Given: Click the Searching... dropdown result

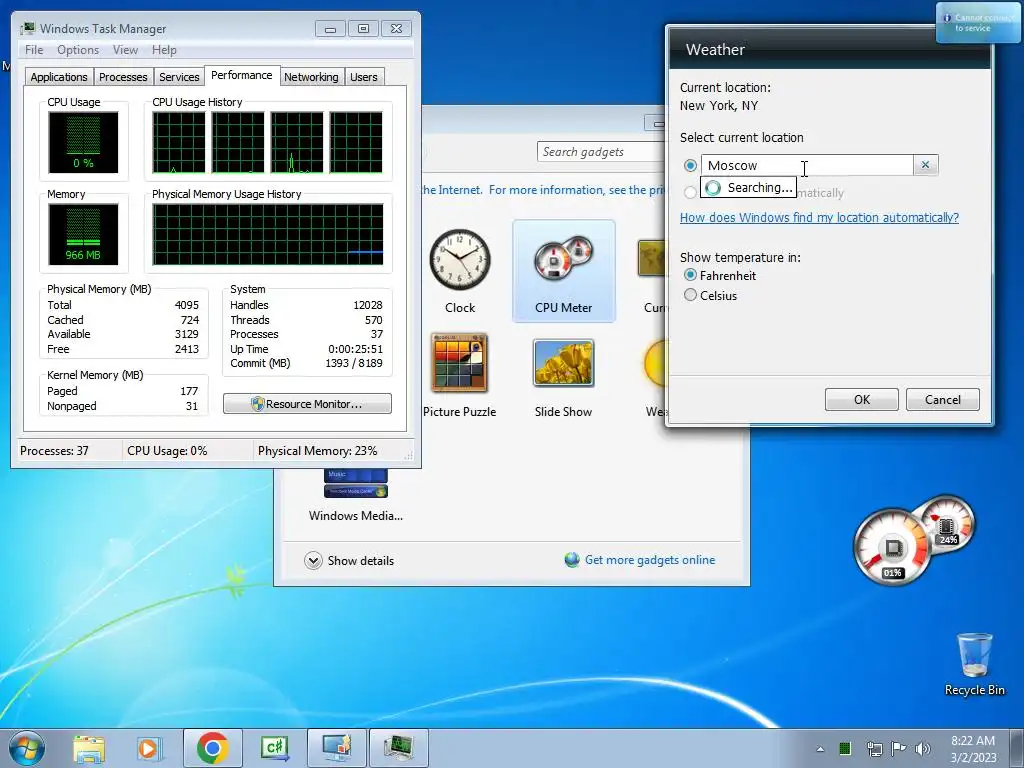Looking at the screenshot, I should click(748, 188).
